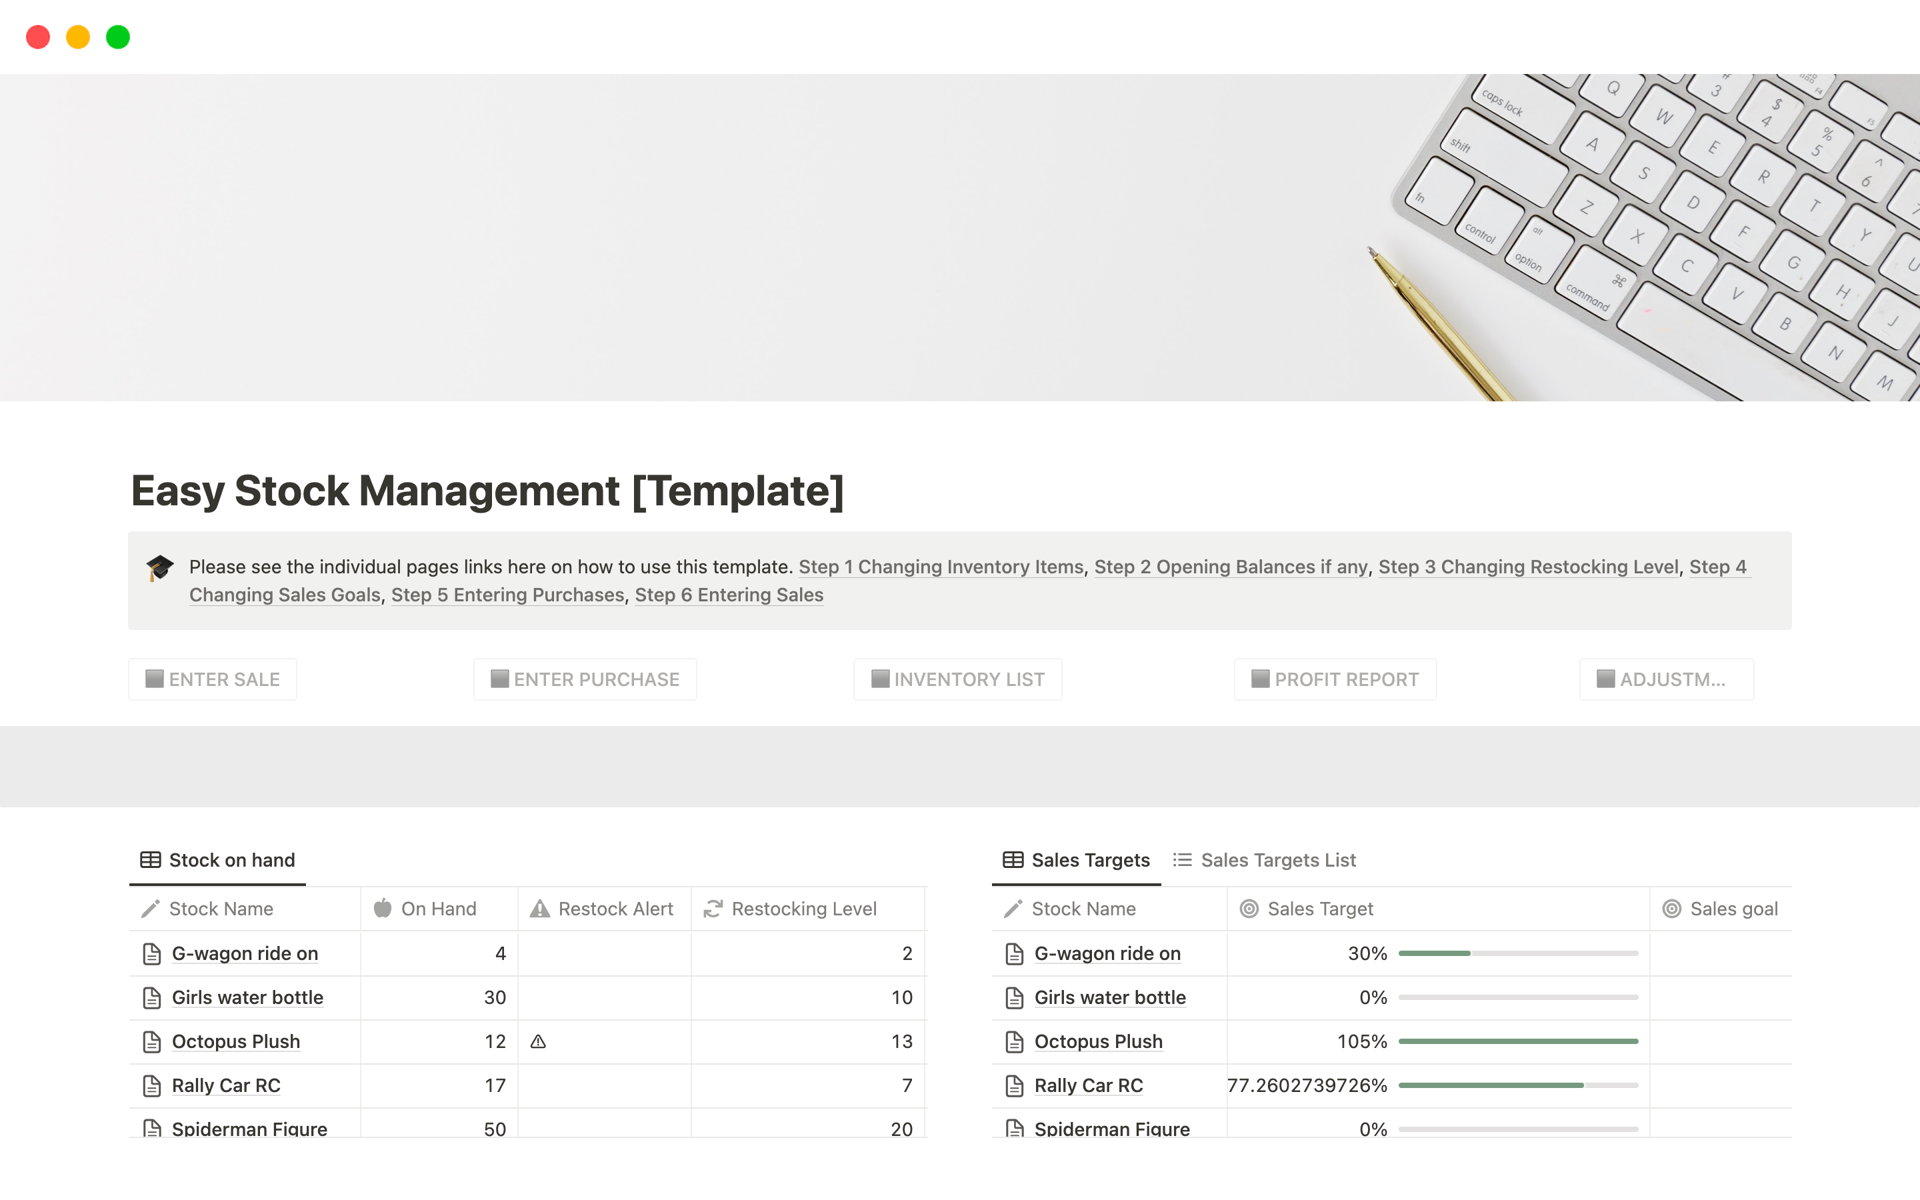
Task: Open the Rally Car RC stock page
Action: pos(226,1085)
